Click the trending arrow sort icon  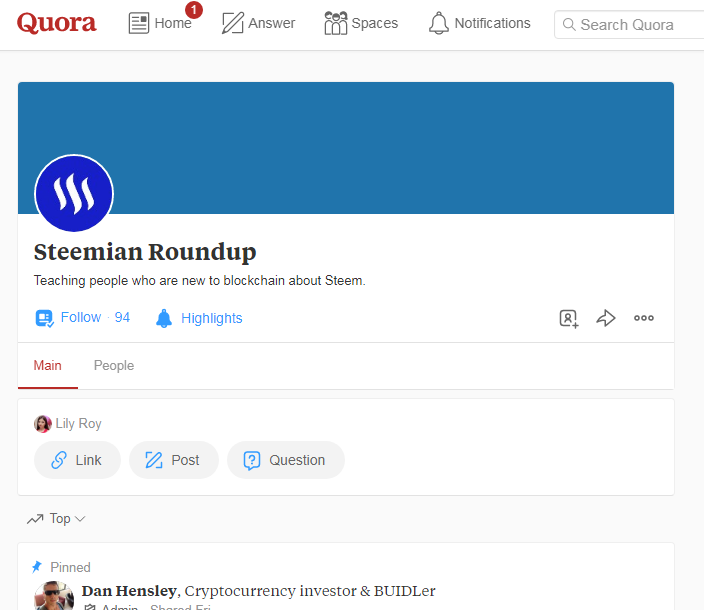coord(35,519)
